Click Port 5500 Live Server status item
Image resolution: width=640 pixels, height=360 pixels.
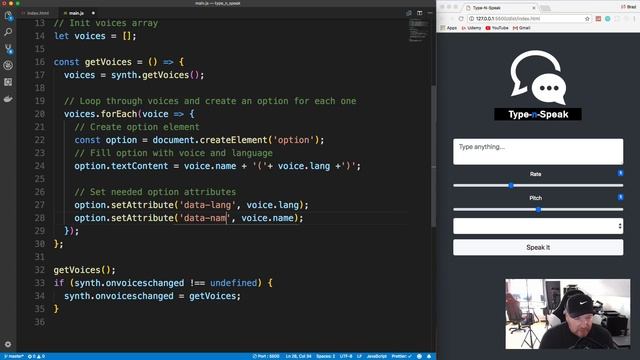click(266, 356)
